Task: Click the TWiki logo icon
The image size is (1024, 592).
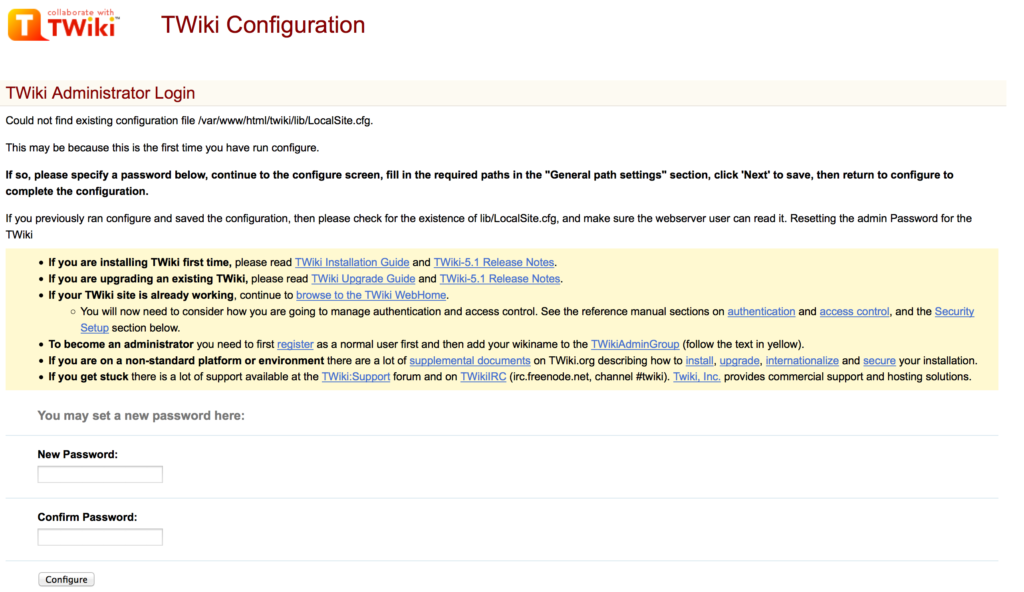Action: (x=63, y=25)
